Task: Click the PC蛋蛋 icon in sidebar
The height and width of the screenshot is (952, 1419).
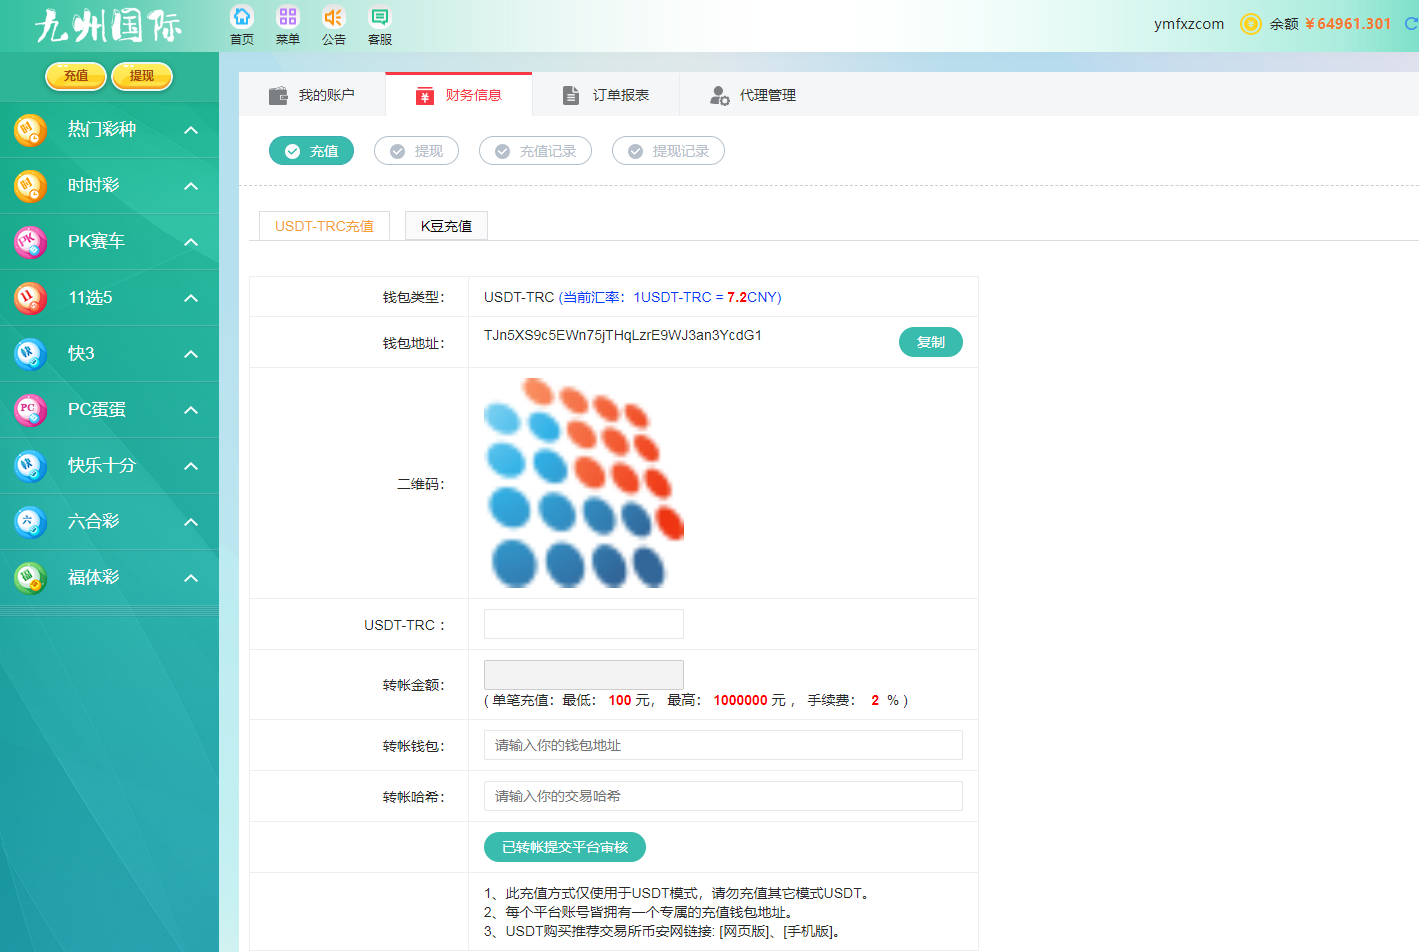Action: [x=30, y=410]
